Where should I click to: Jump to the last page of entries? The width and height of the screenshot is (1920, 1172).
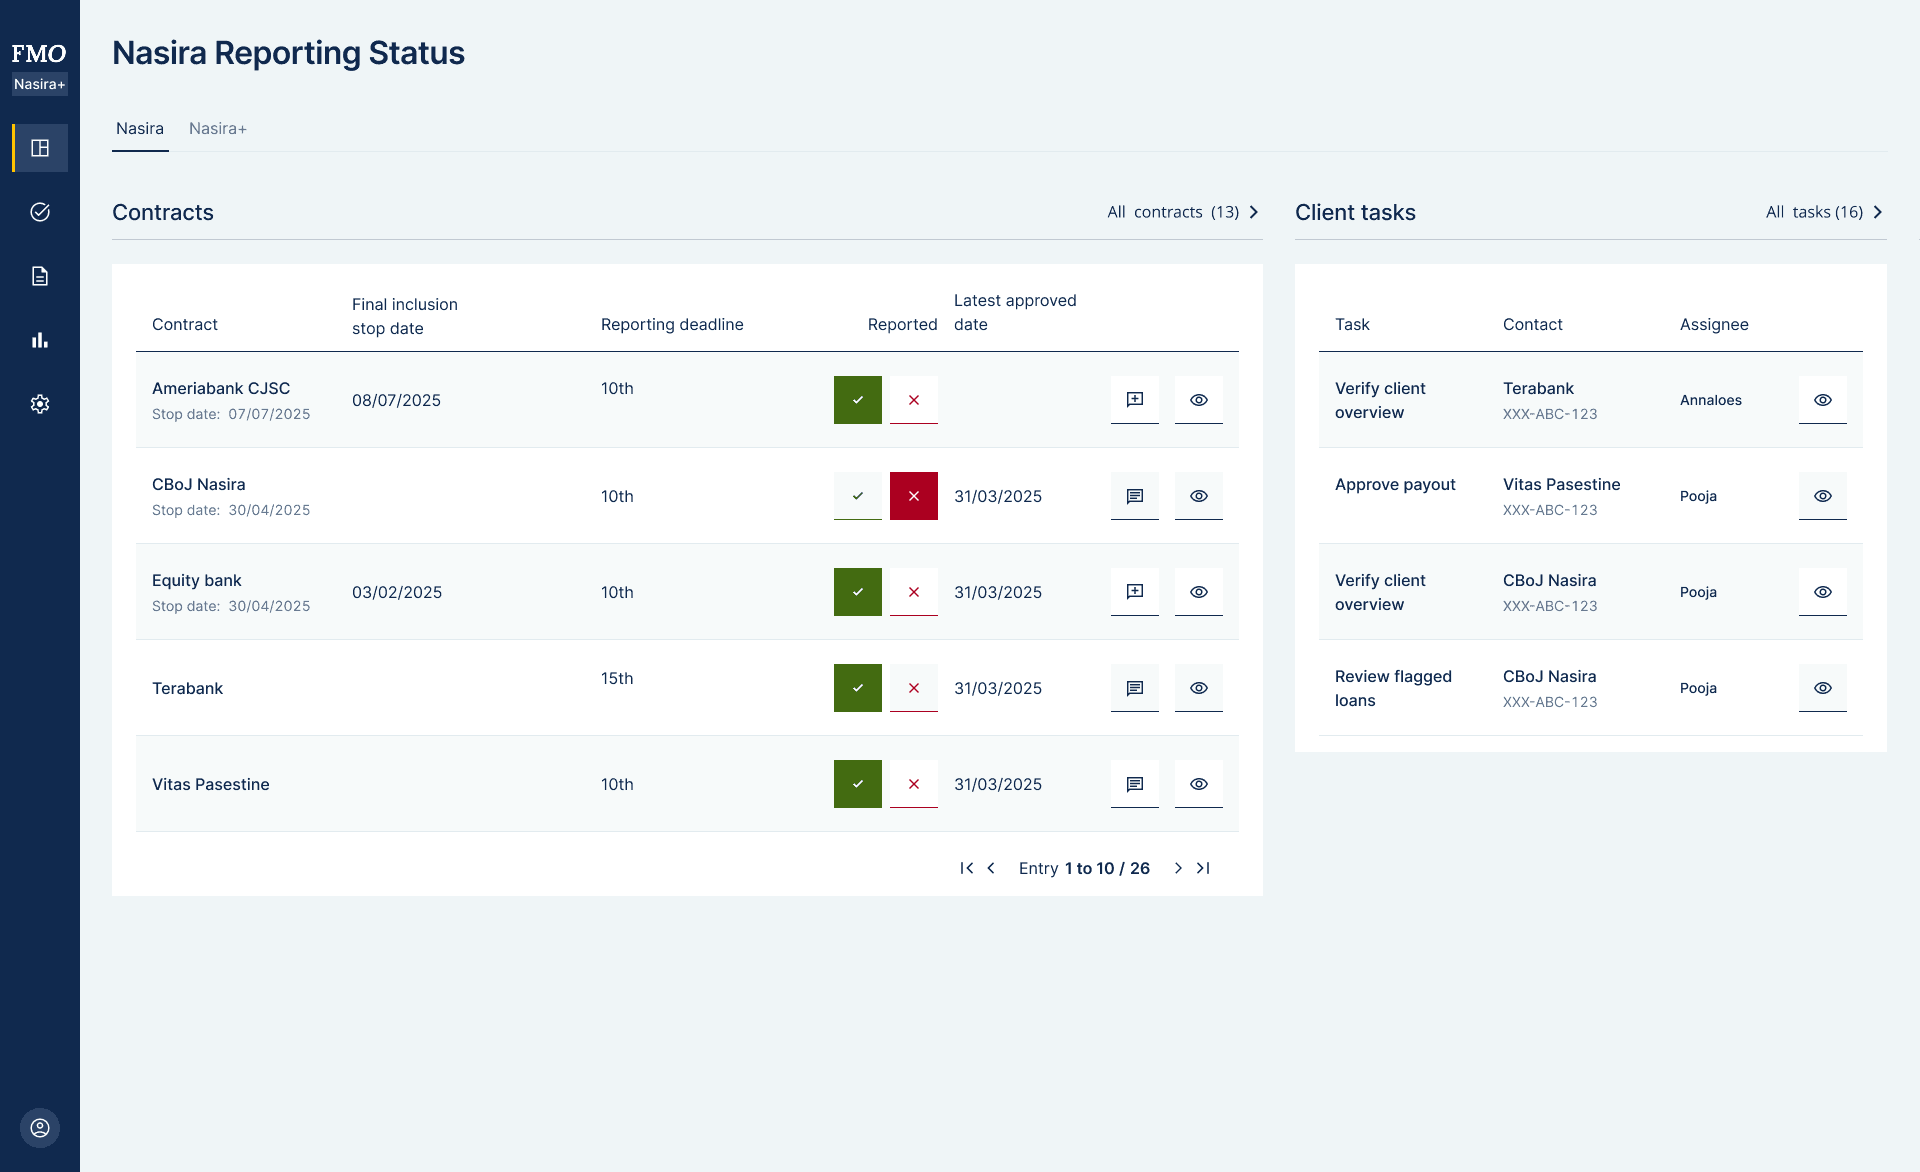(1203, 868)
